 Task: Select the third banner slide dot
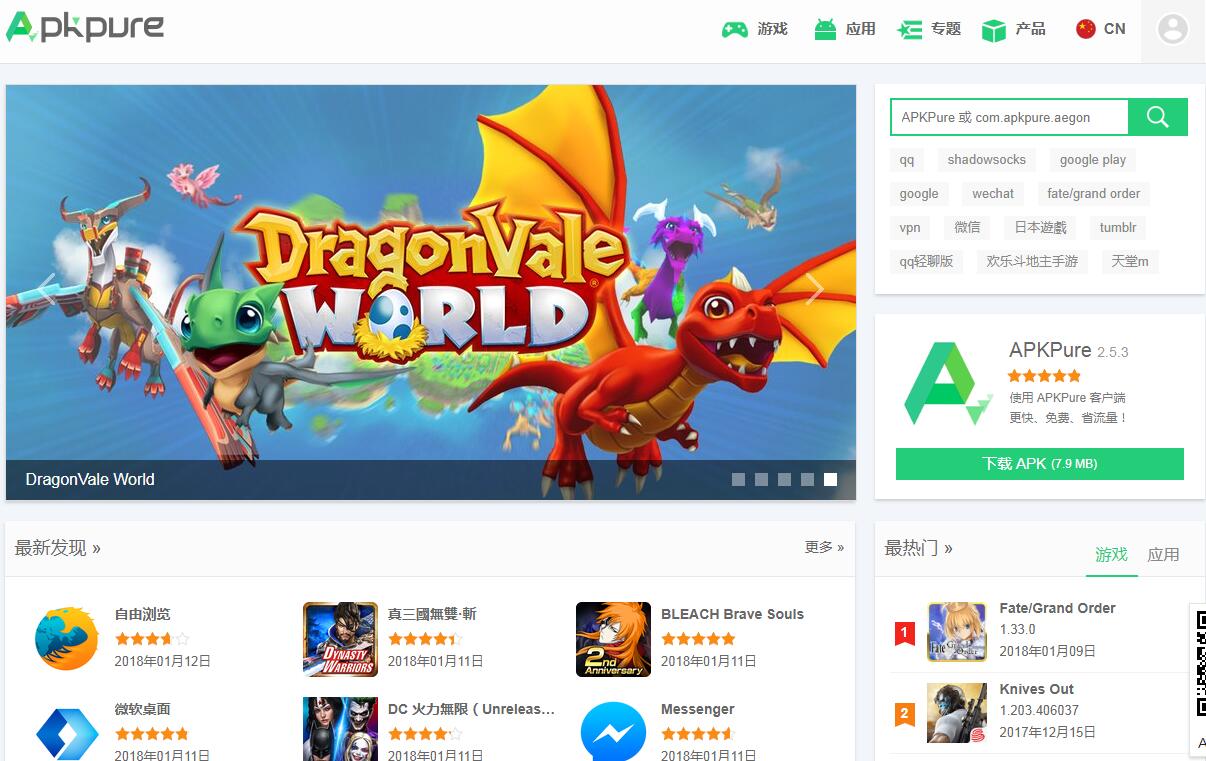click(784, 480)
